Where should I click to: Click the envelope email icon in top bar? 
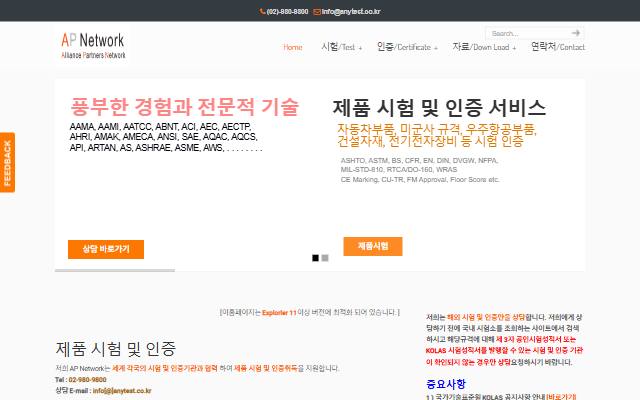pos(317,12)
